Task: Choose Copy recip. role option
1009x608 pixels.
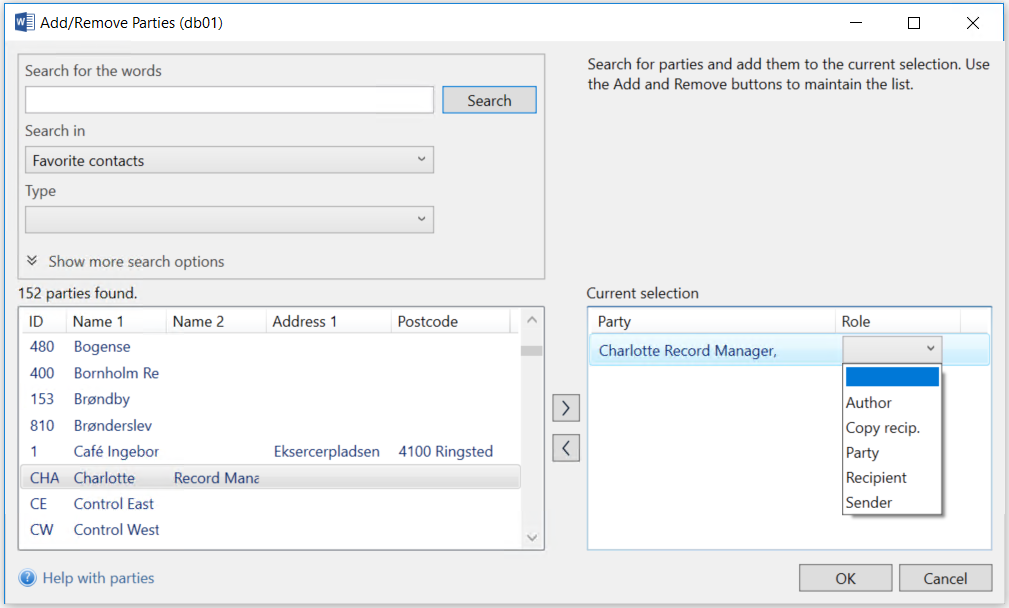Action: [883, 427]
